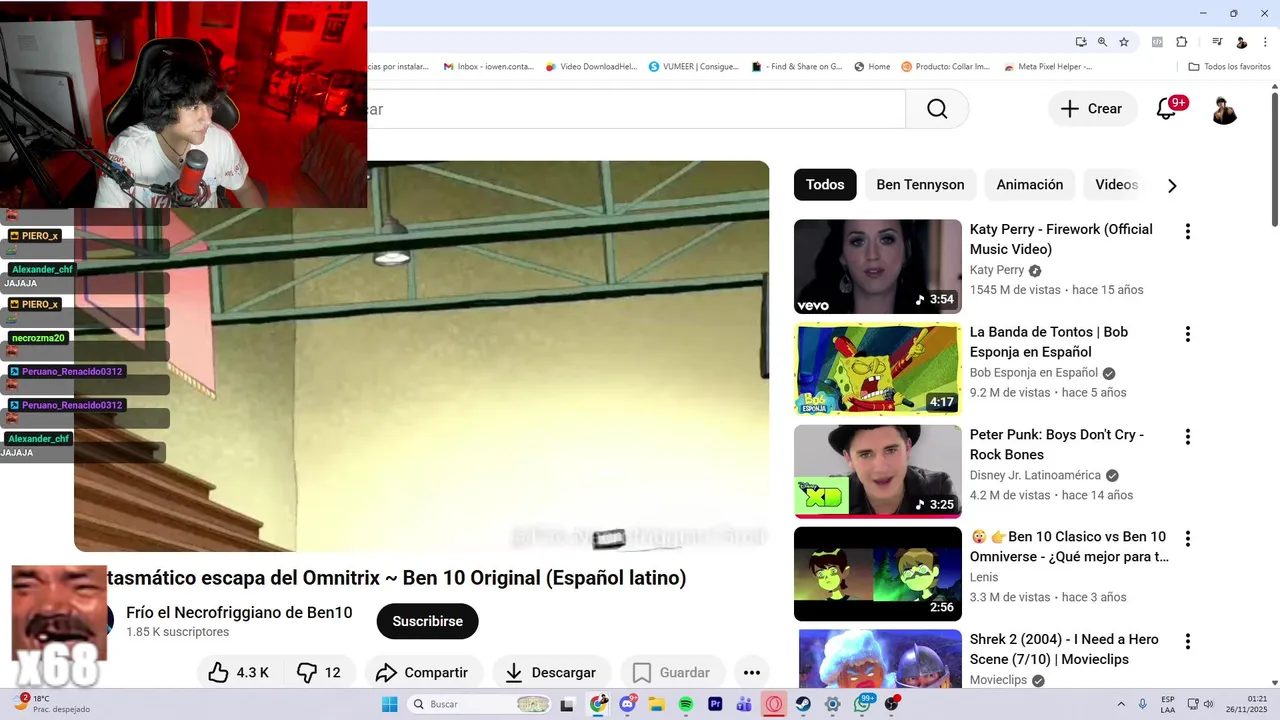Image resolution: width=1280 pixels, height=720 pixels.
Task: Open Windows Start menu
Action: pyautogui.click(x=390, y=704)
